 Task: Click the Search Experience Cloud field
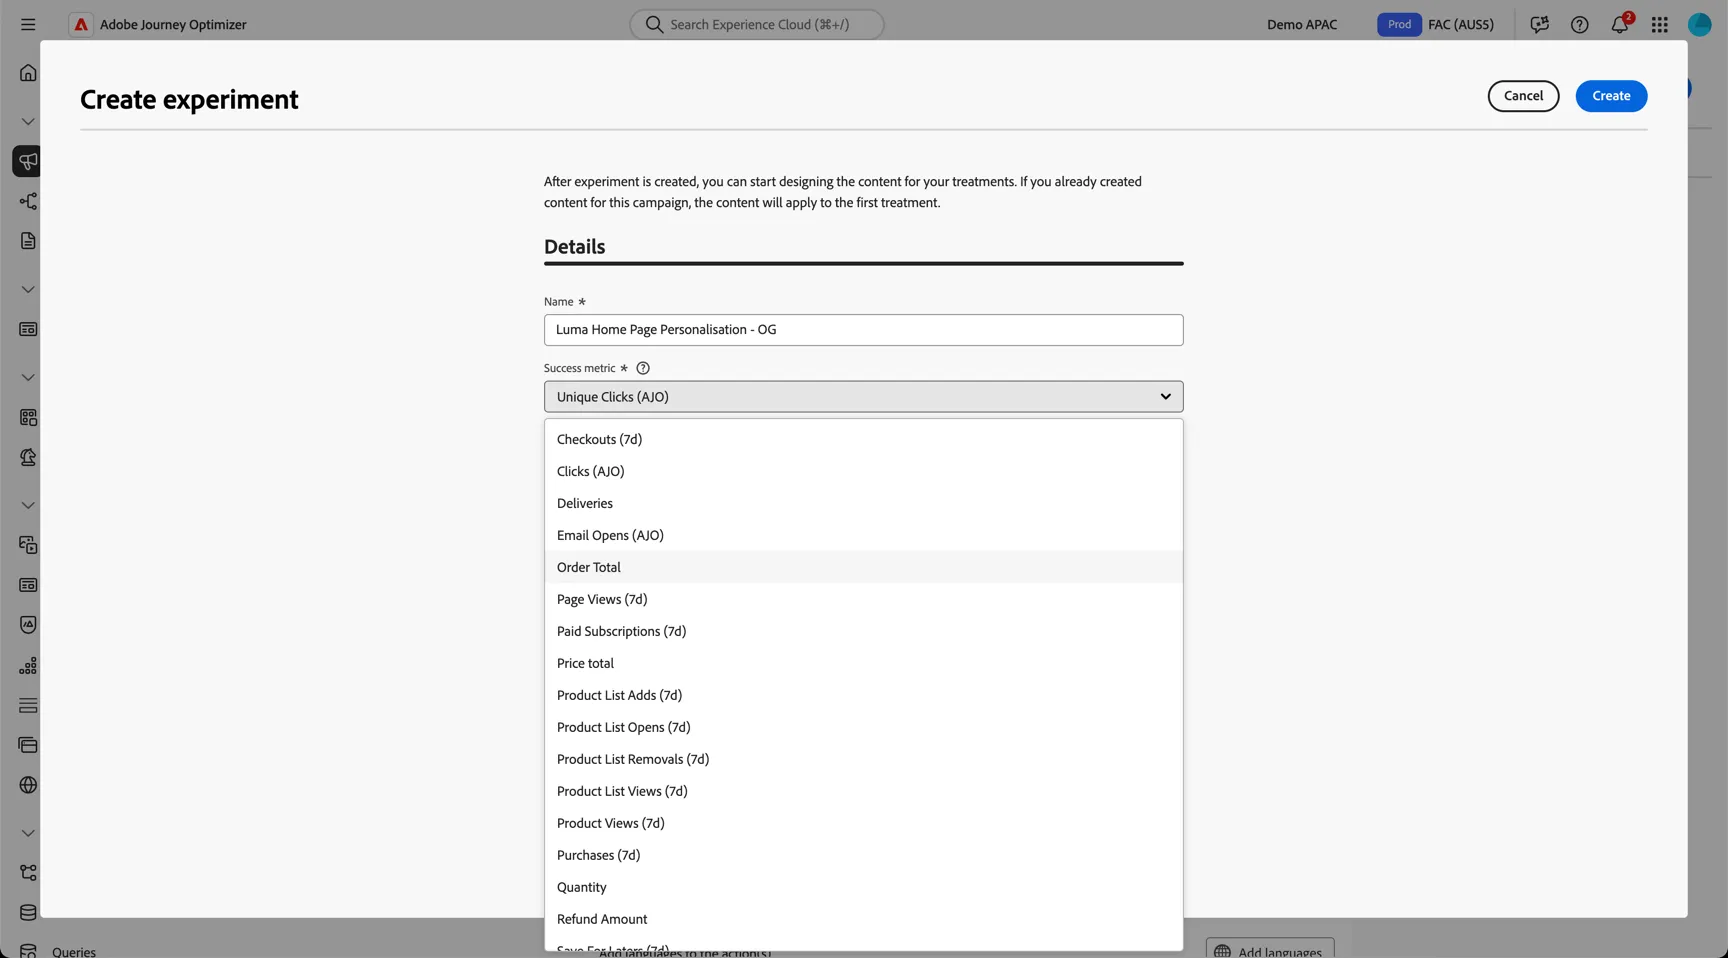point(757,24)
